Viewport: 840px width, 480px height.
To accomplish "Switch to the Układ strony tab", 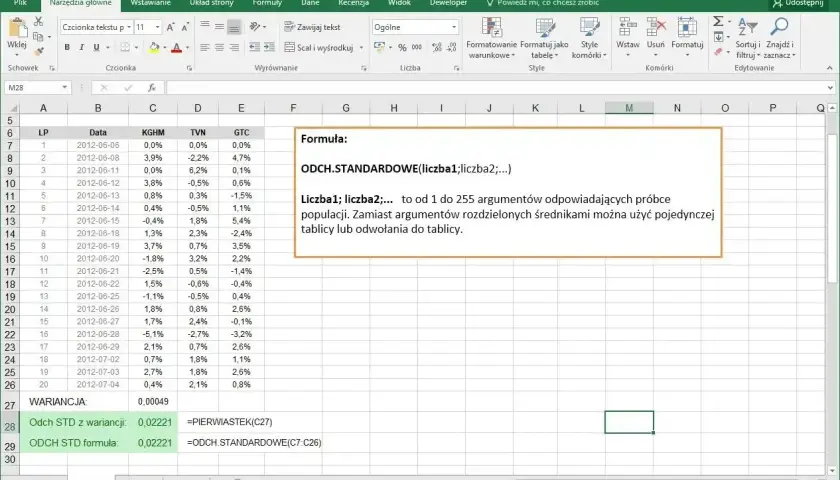I will [212, 3].
